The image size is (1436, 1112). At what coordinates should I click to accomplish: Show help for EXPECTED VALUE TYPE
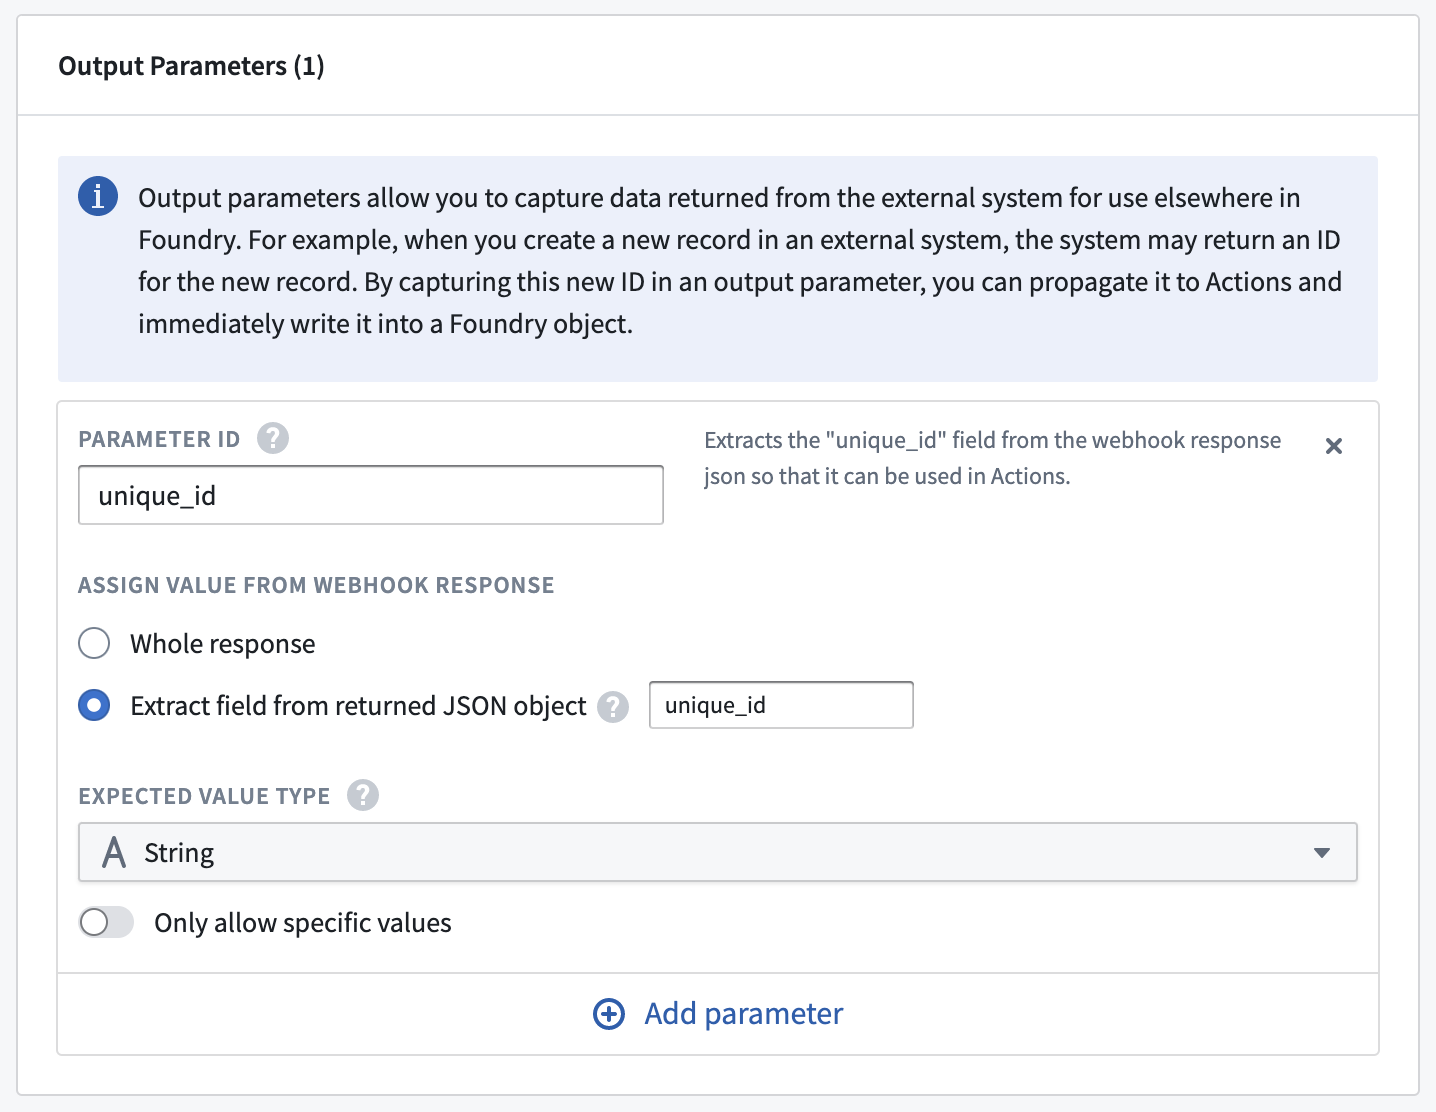363,795
